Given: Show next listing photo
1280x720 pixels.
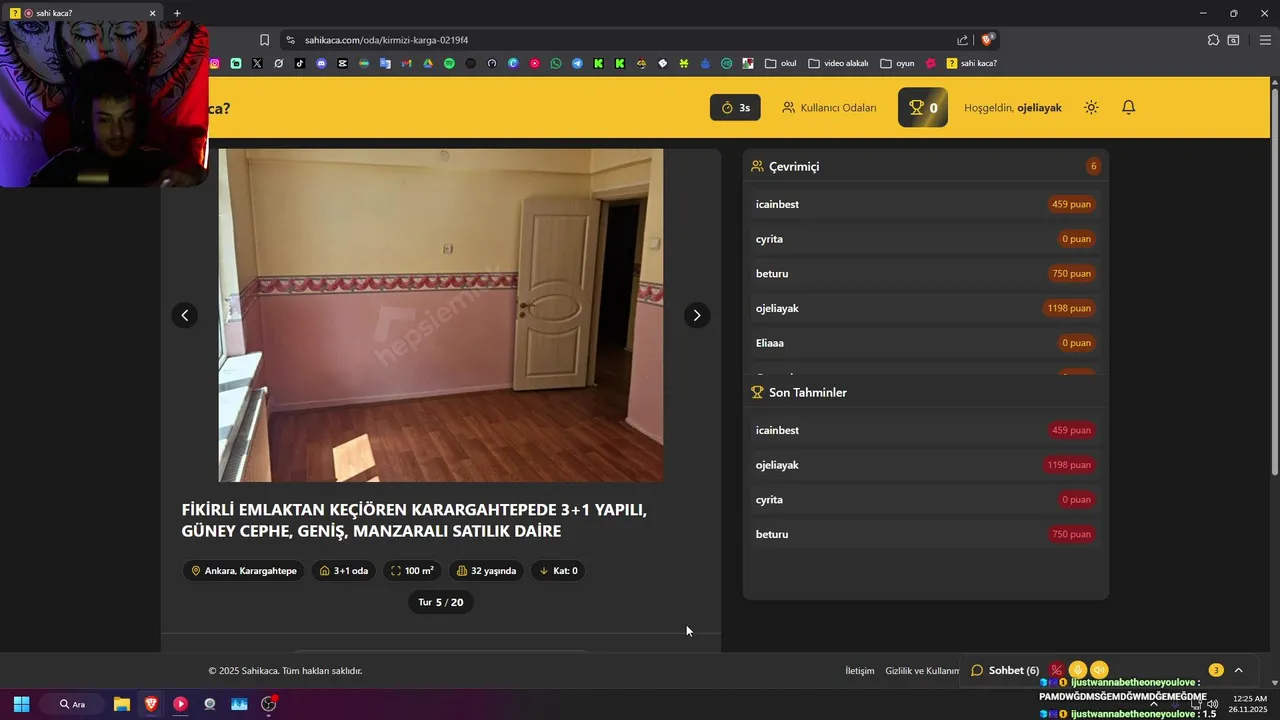Looking at the screenshot, I should [x=697, y=315].
